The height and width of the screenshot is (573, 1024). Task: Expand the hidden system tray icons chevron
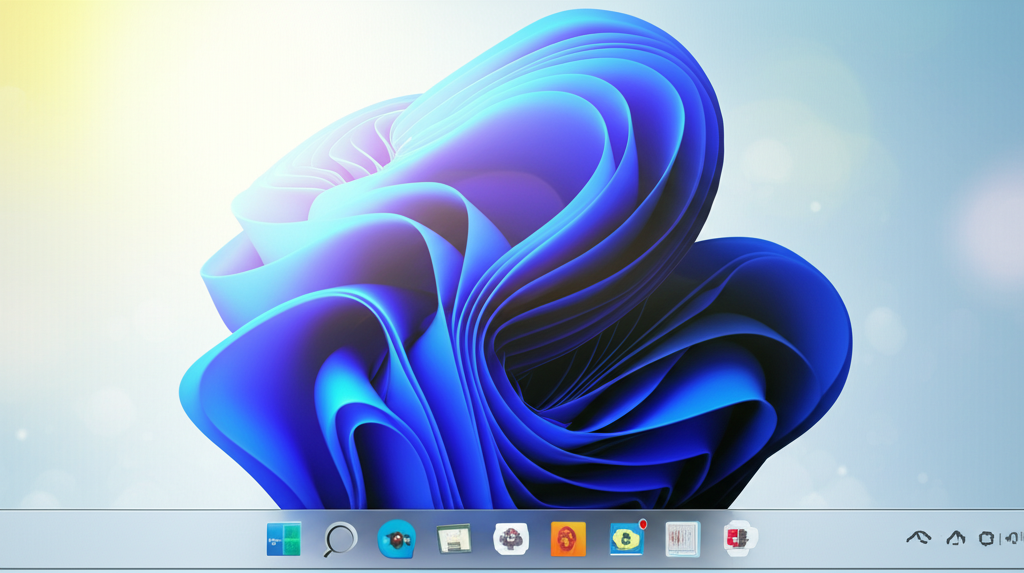918,539
